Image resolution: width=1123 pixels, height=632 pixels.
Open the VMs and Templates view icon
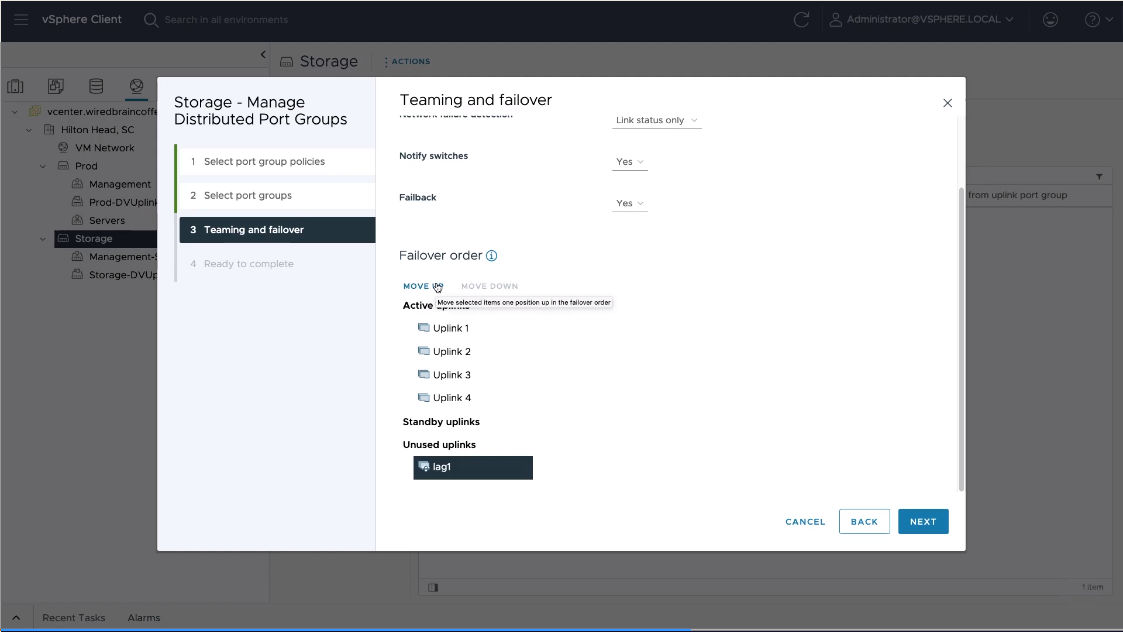(56, 86)
